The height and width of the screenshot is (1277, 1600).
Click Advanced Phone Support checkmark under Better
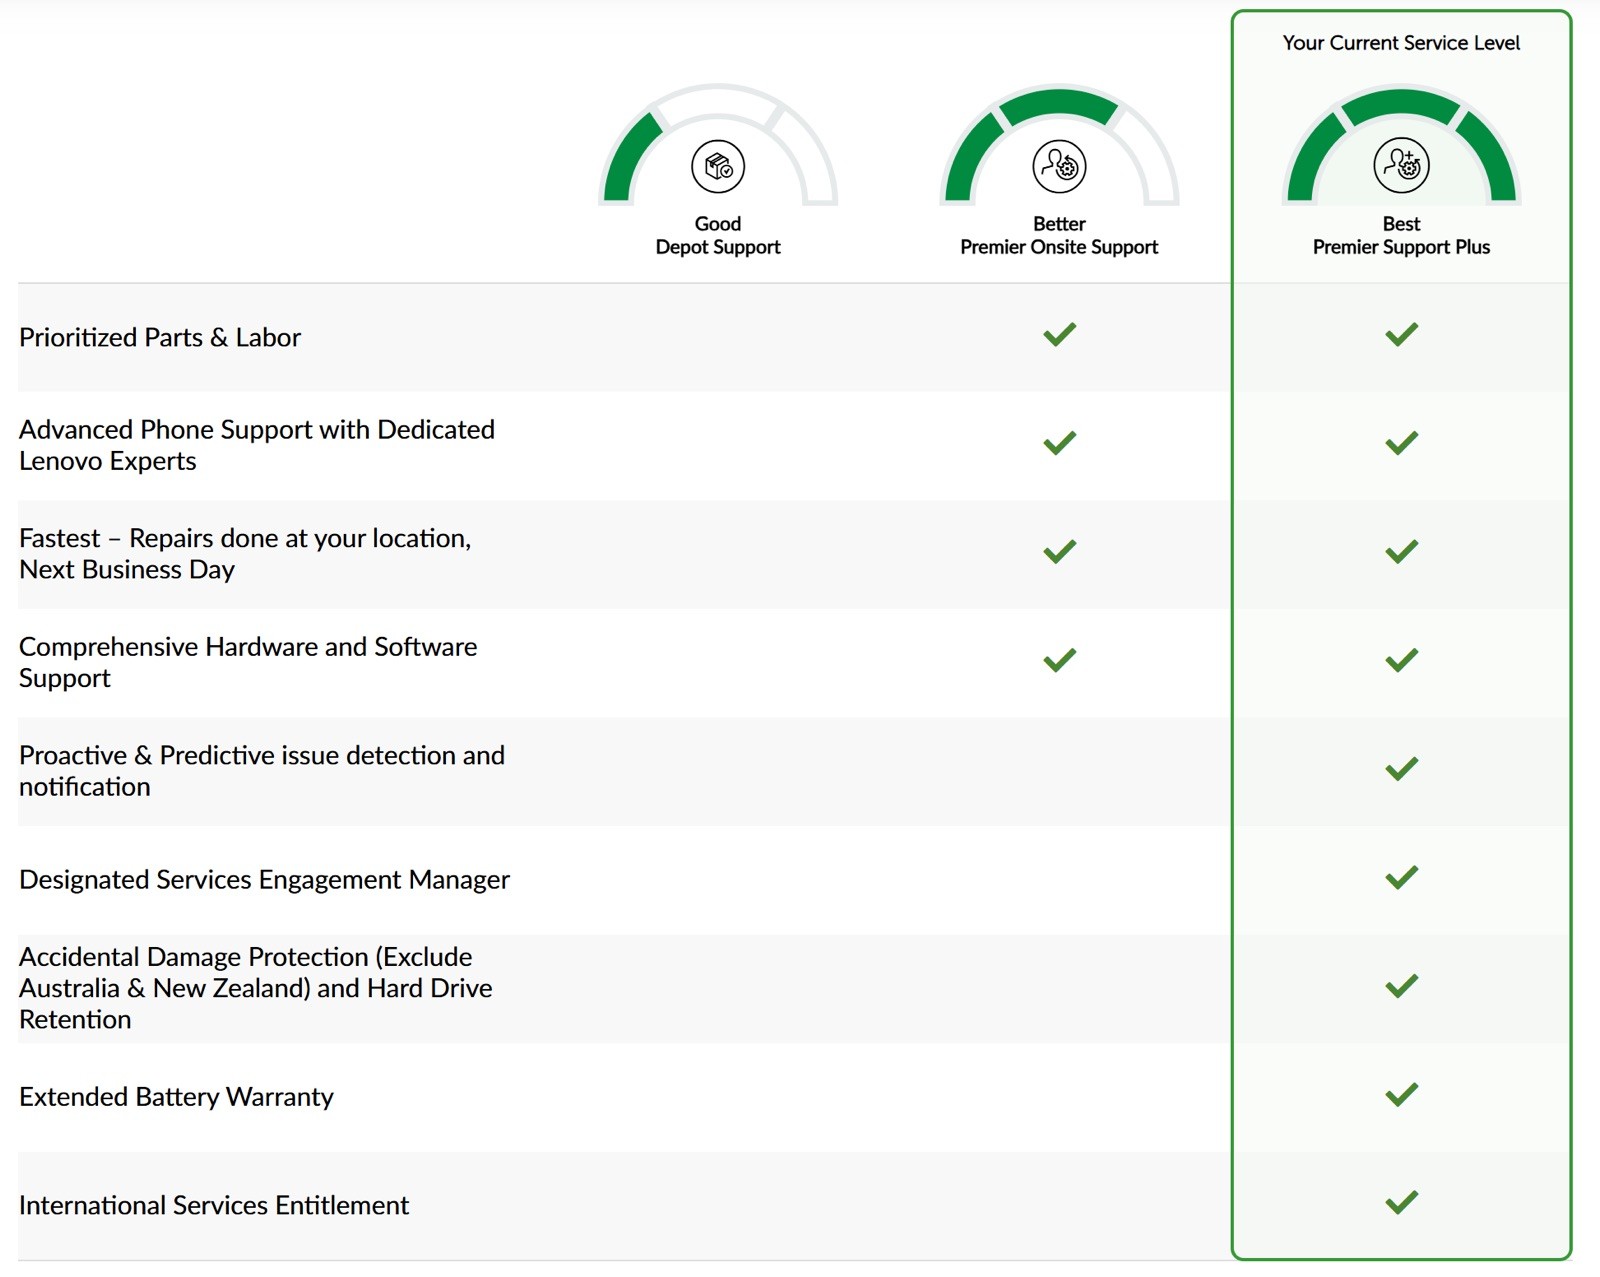[x=1059, y=443]
